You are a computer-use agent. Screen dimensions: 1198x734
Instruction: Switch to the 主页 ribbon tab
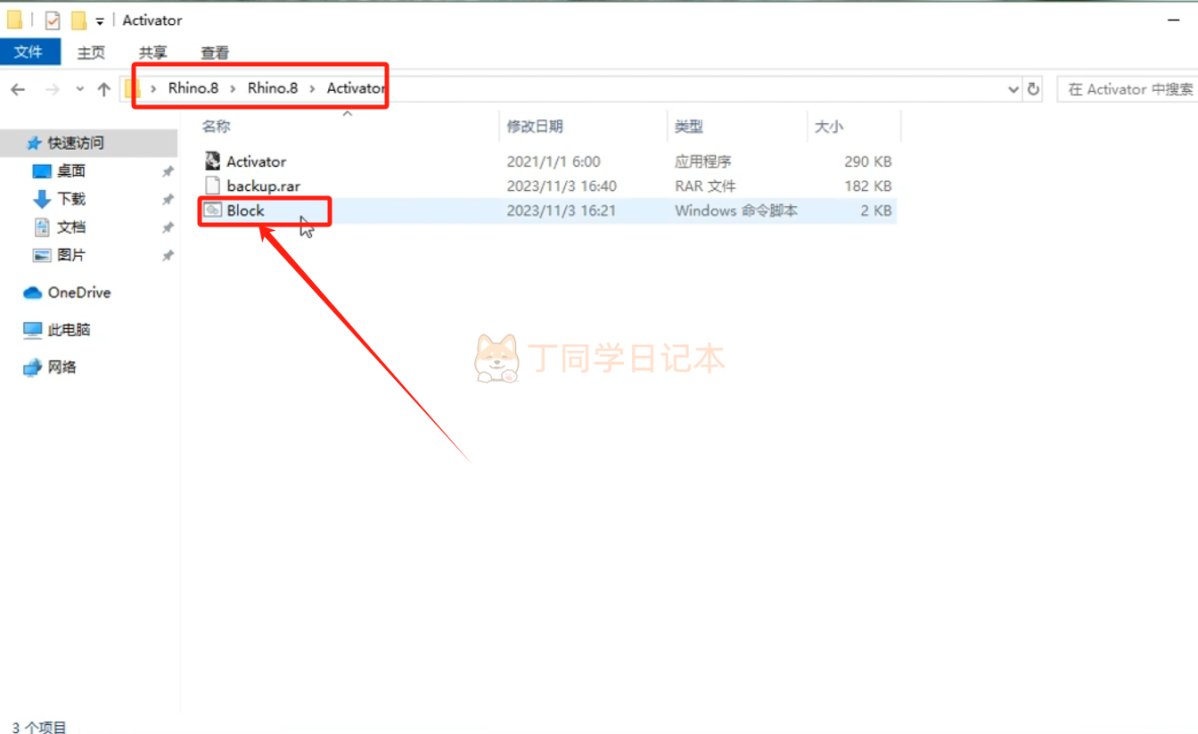[91, 53]
